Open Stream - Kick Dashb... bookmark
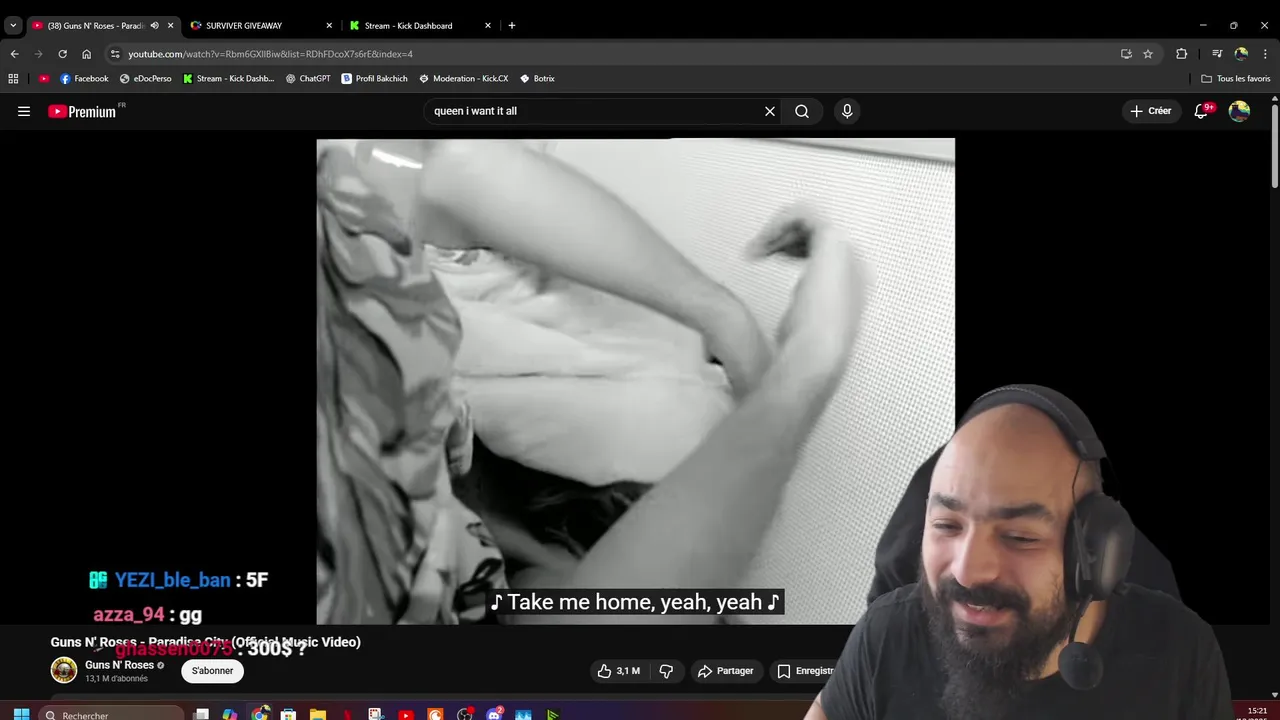This screenshot has height=720, width=1280. click(228, 78)
